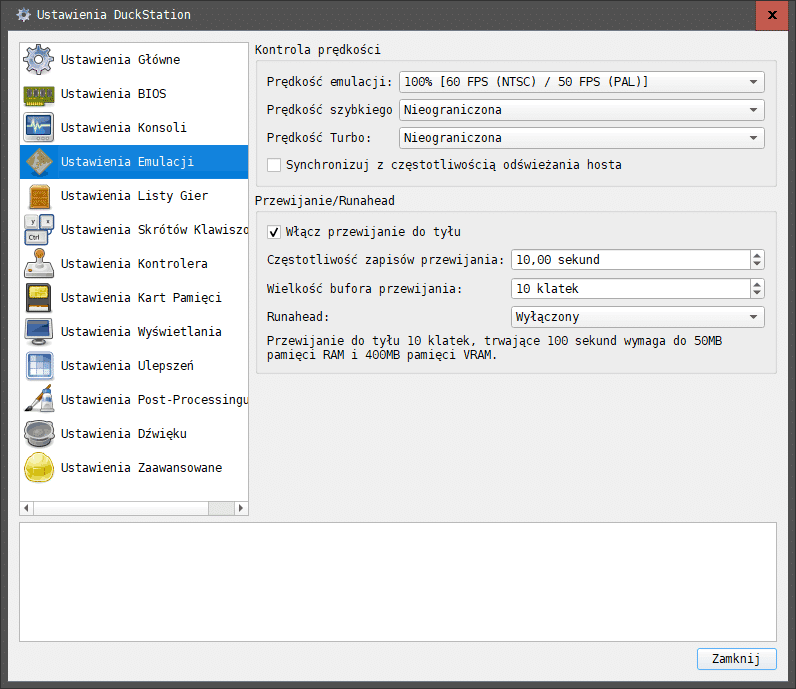Image resolution: width=796 pixels, height=689 pixels.
Task: Select Ustawienia Wyświetlania category
Action: (134, 332)
